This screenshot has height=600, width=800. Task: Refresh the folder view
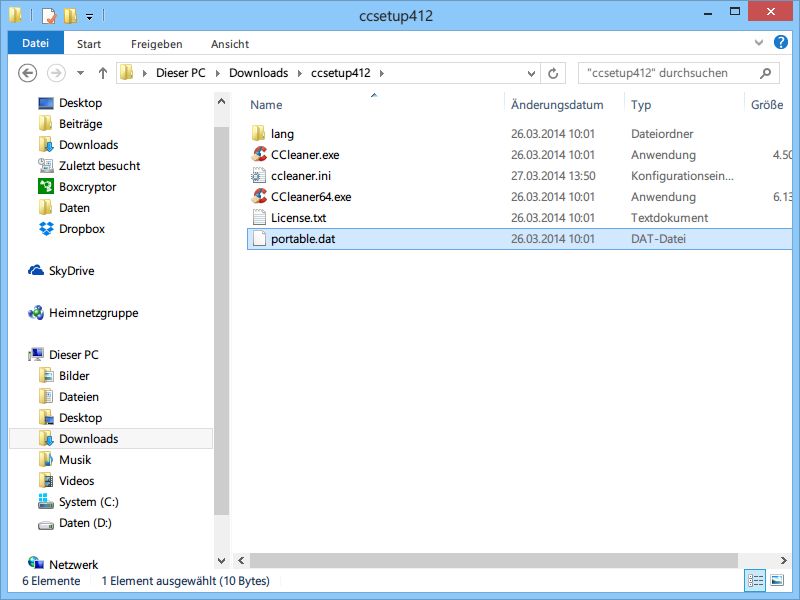pyautogui.click(x=553, y=73)
